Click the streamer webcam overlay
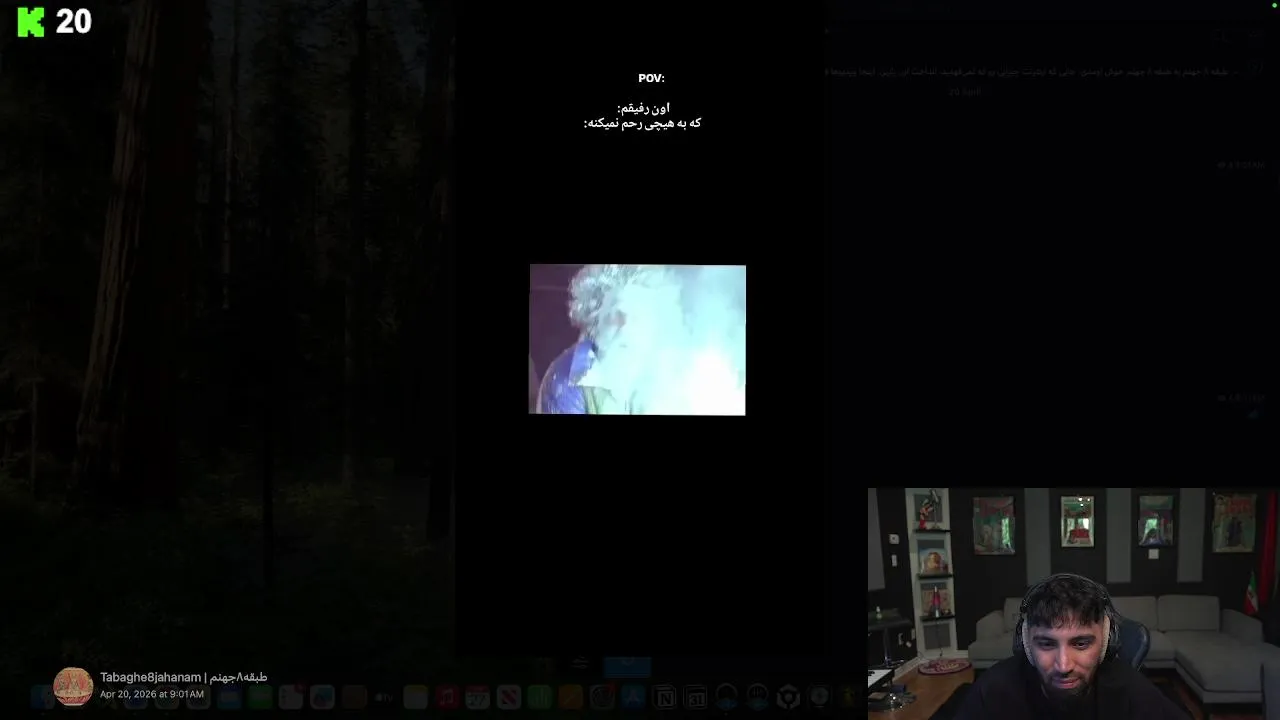This screenshot has width=1280, height=720. 1073,604
